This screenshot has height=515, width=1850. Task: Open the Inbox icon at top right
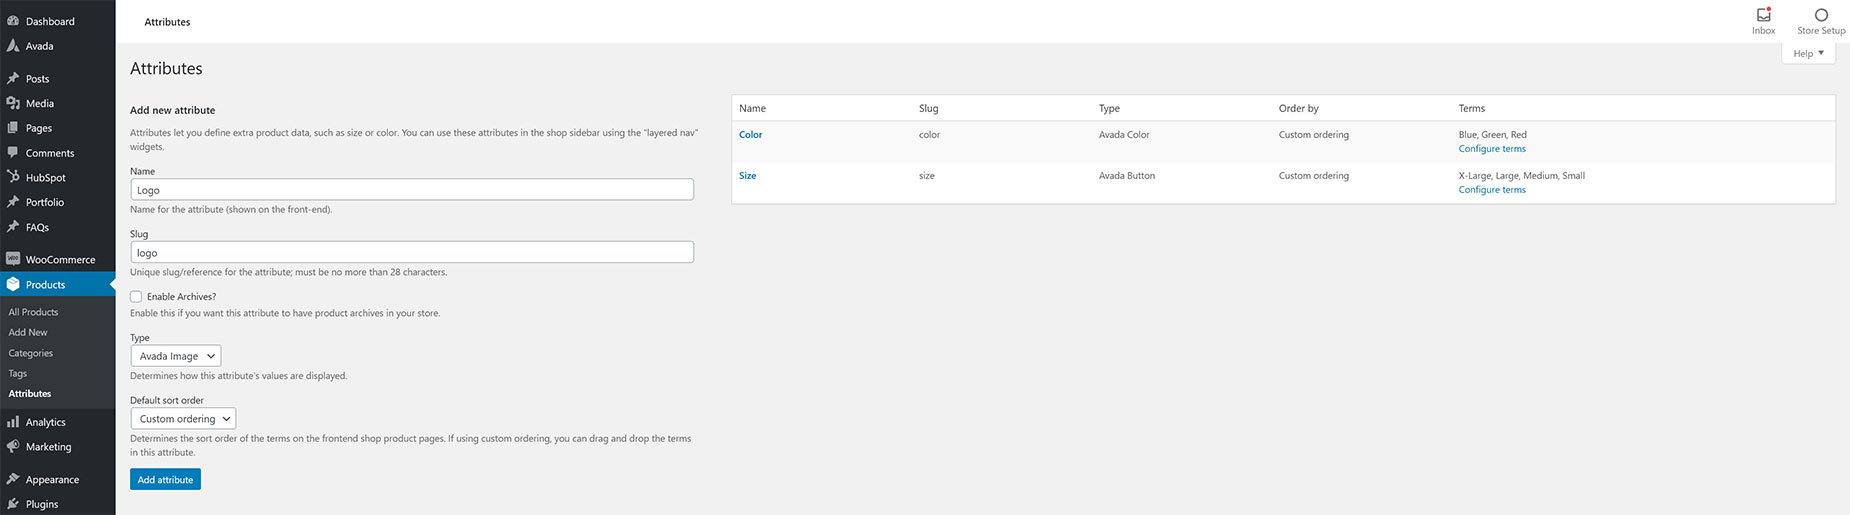point(1764,14)
